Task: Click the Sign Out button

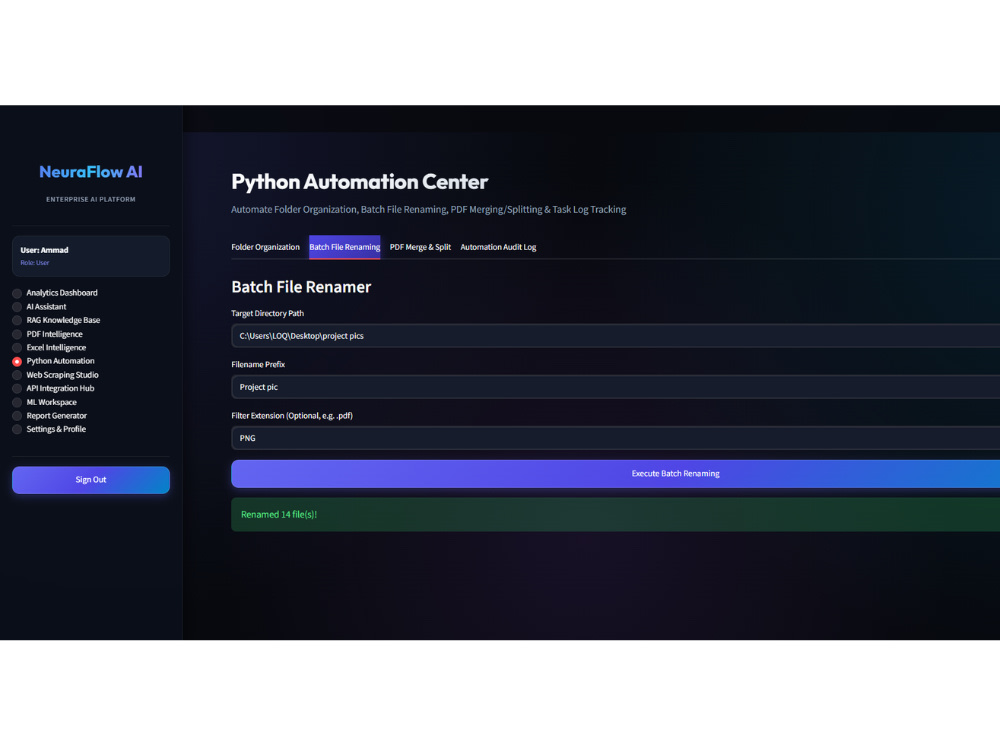Action: pos(91,480)
